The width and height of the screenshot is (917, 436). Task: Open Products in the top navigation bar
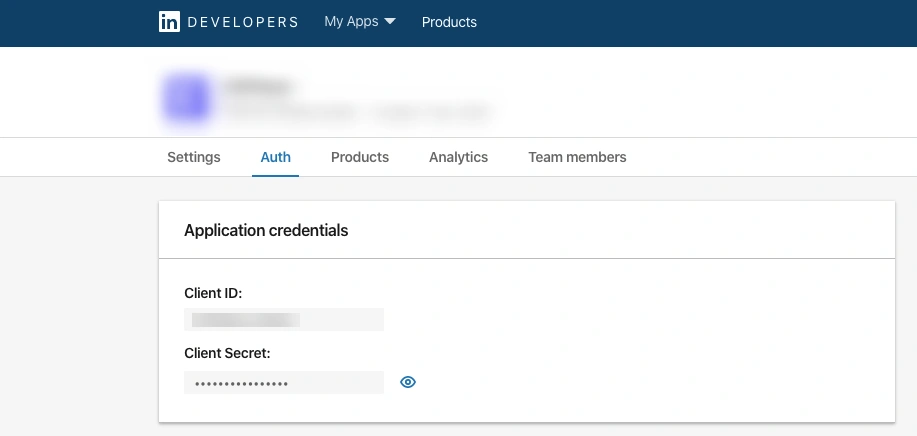(449, 22)
